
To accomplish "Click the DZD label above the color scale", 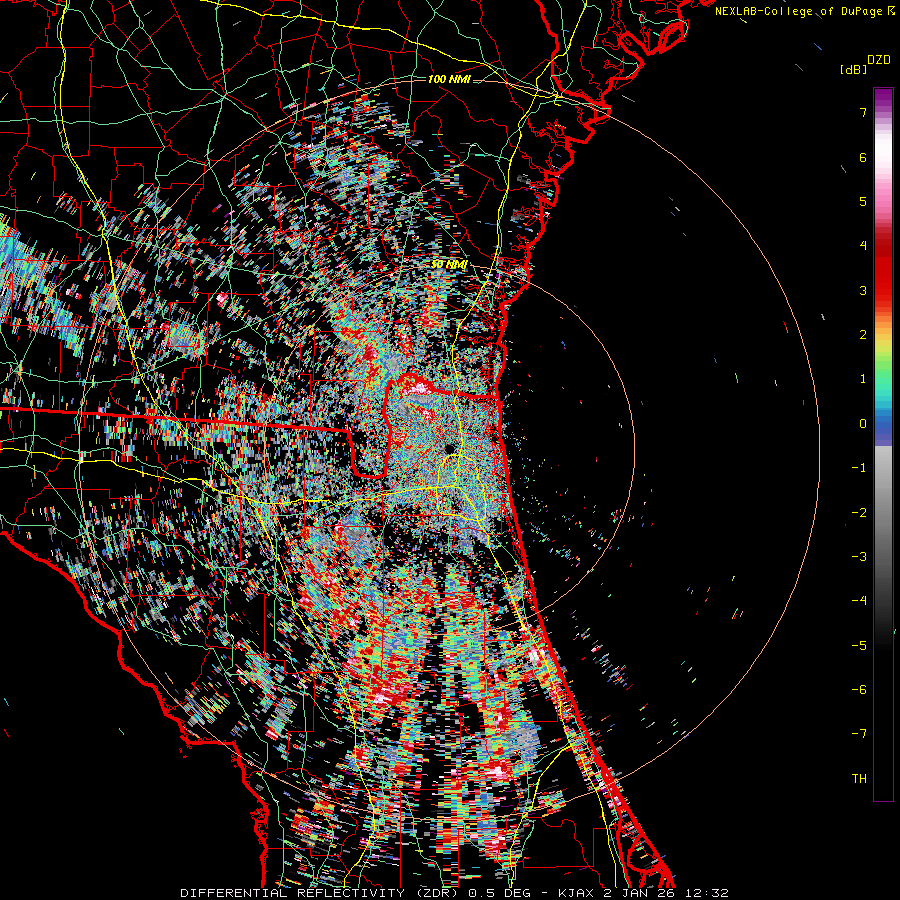I will [x=878, y=60].
